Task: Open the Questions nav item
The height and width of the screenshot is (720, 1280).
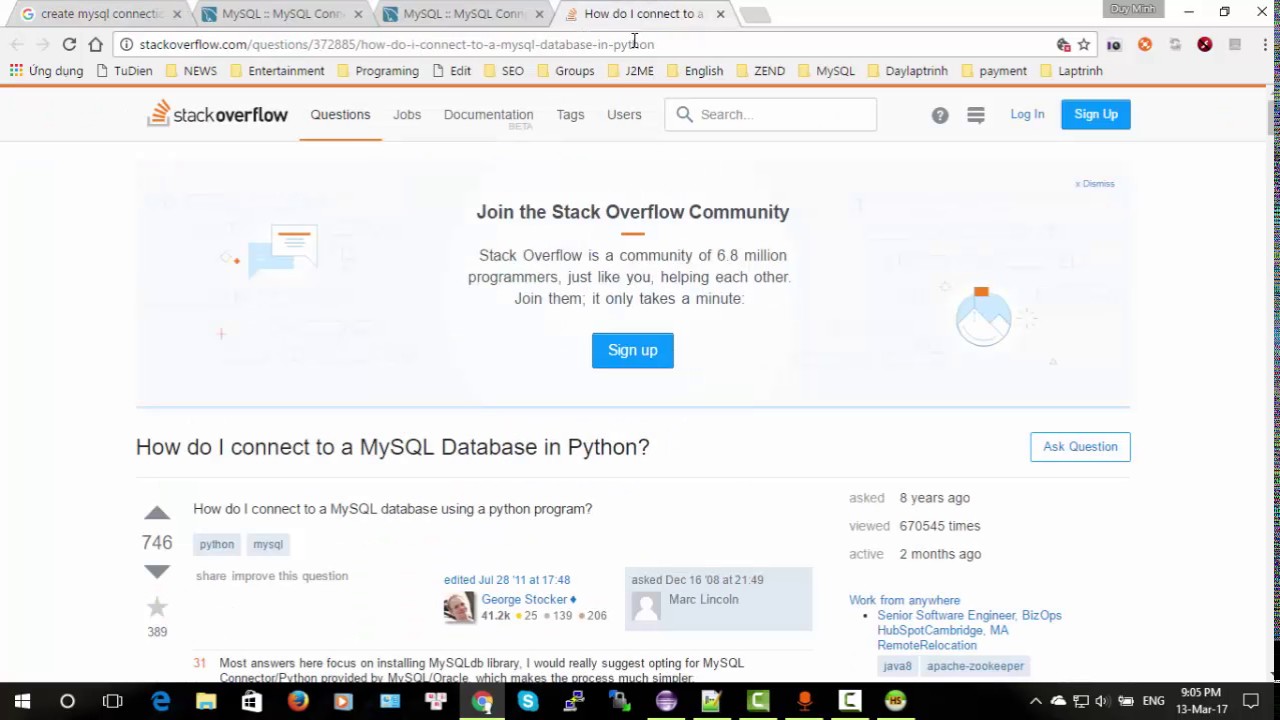Action: [340, 114]
